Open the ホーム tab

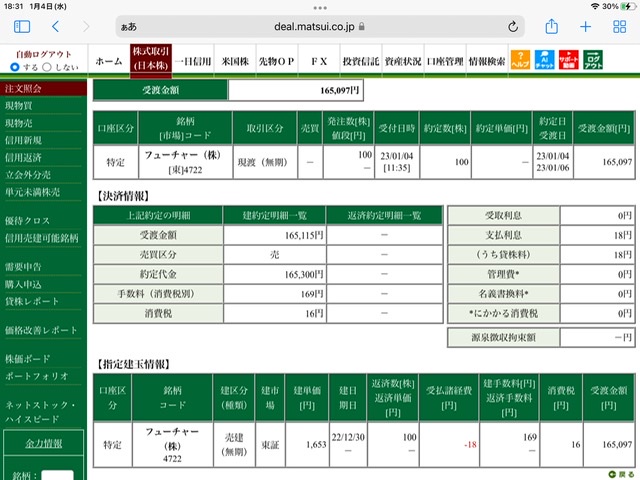109,61
